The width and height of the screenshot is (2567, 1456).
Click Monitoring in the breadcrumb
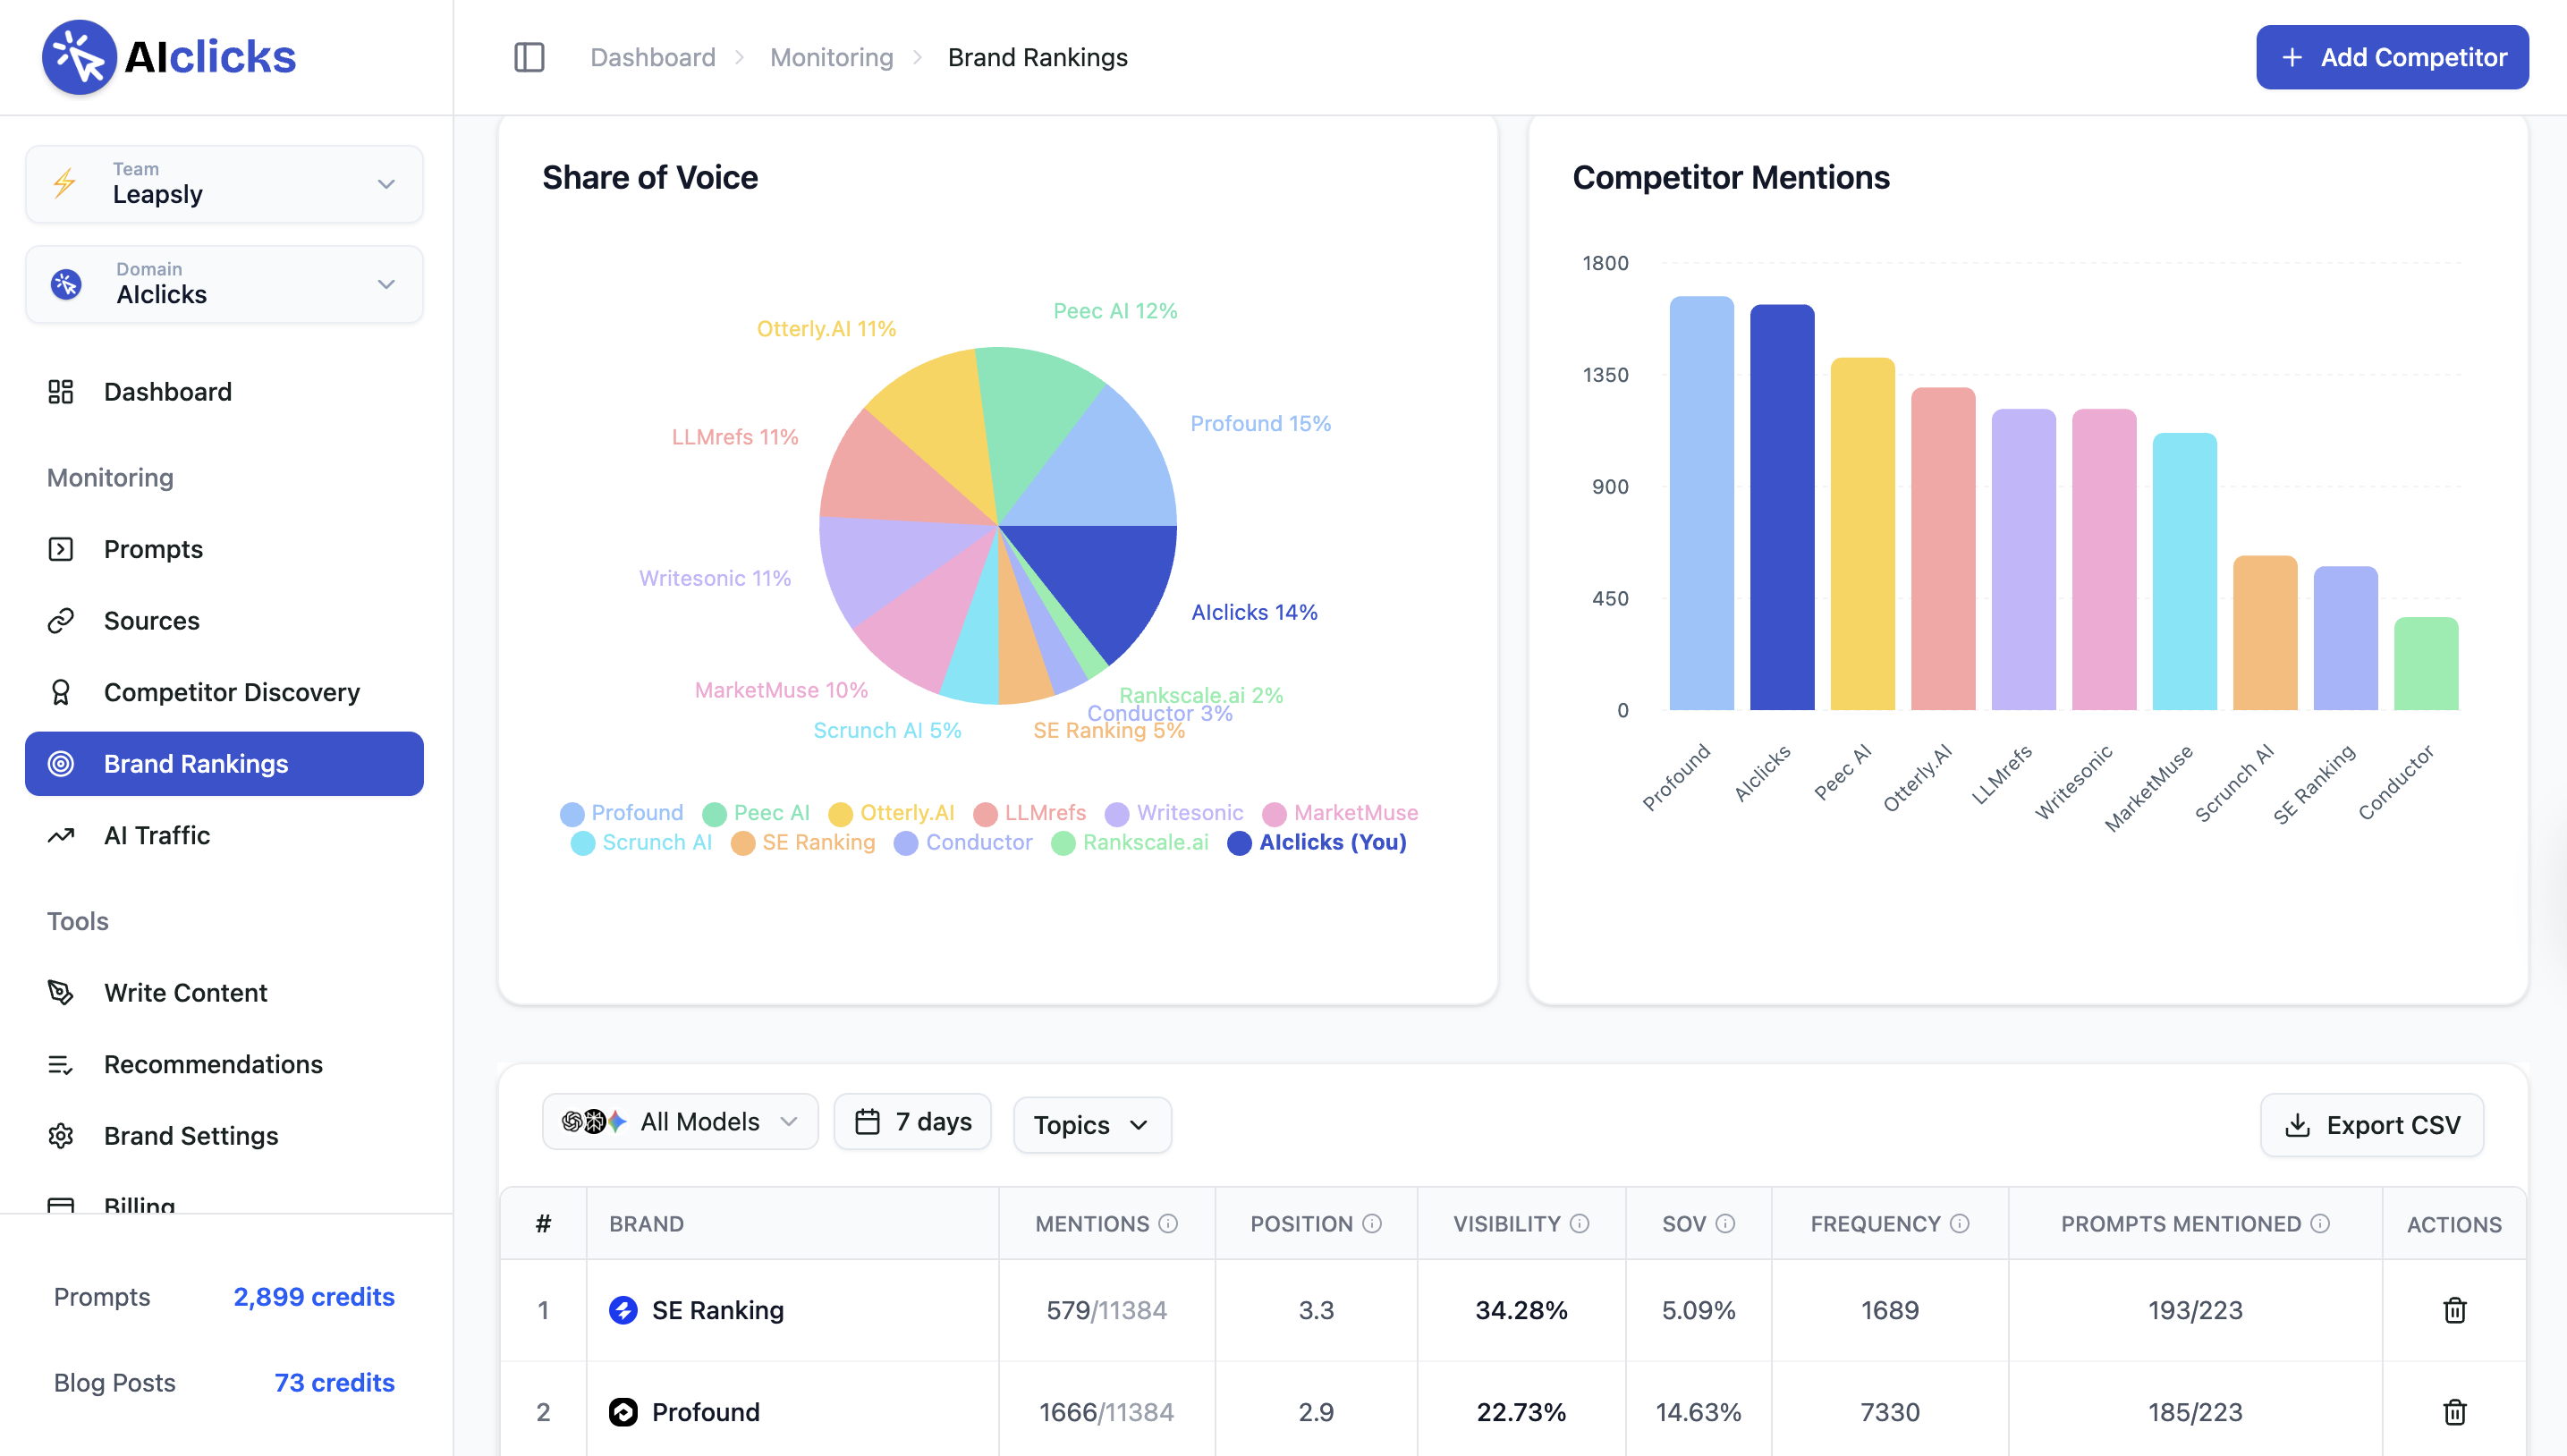pos(831,57)
